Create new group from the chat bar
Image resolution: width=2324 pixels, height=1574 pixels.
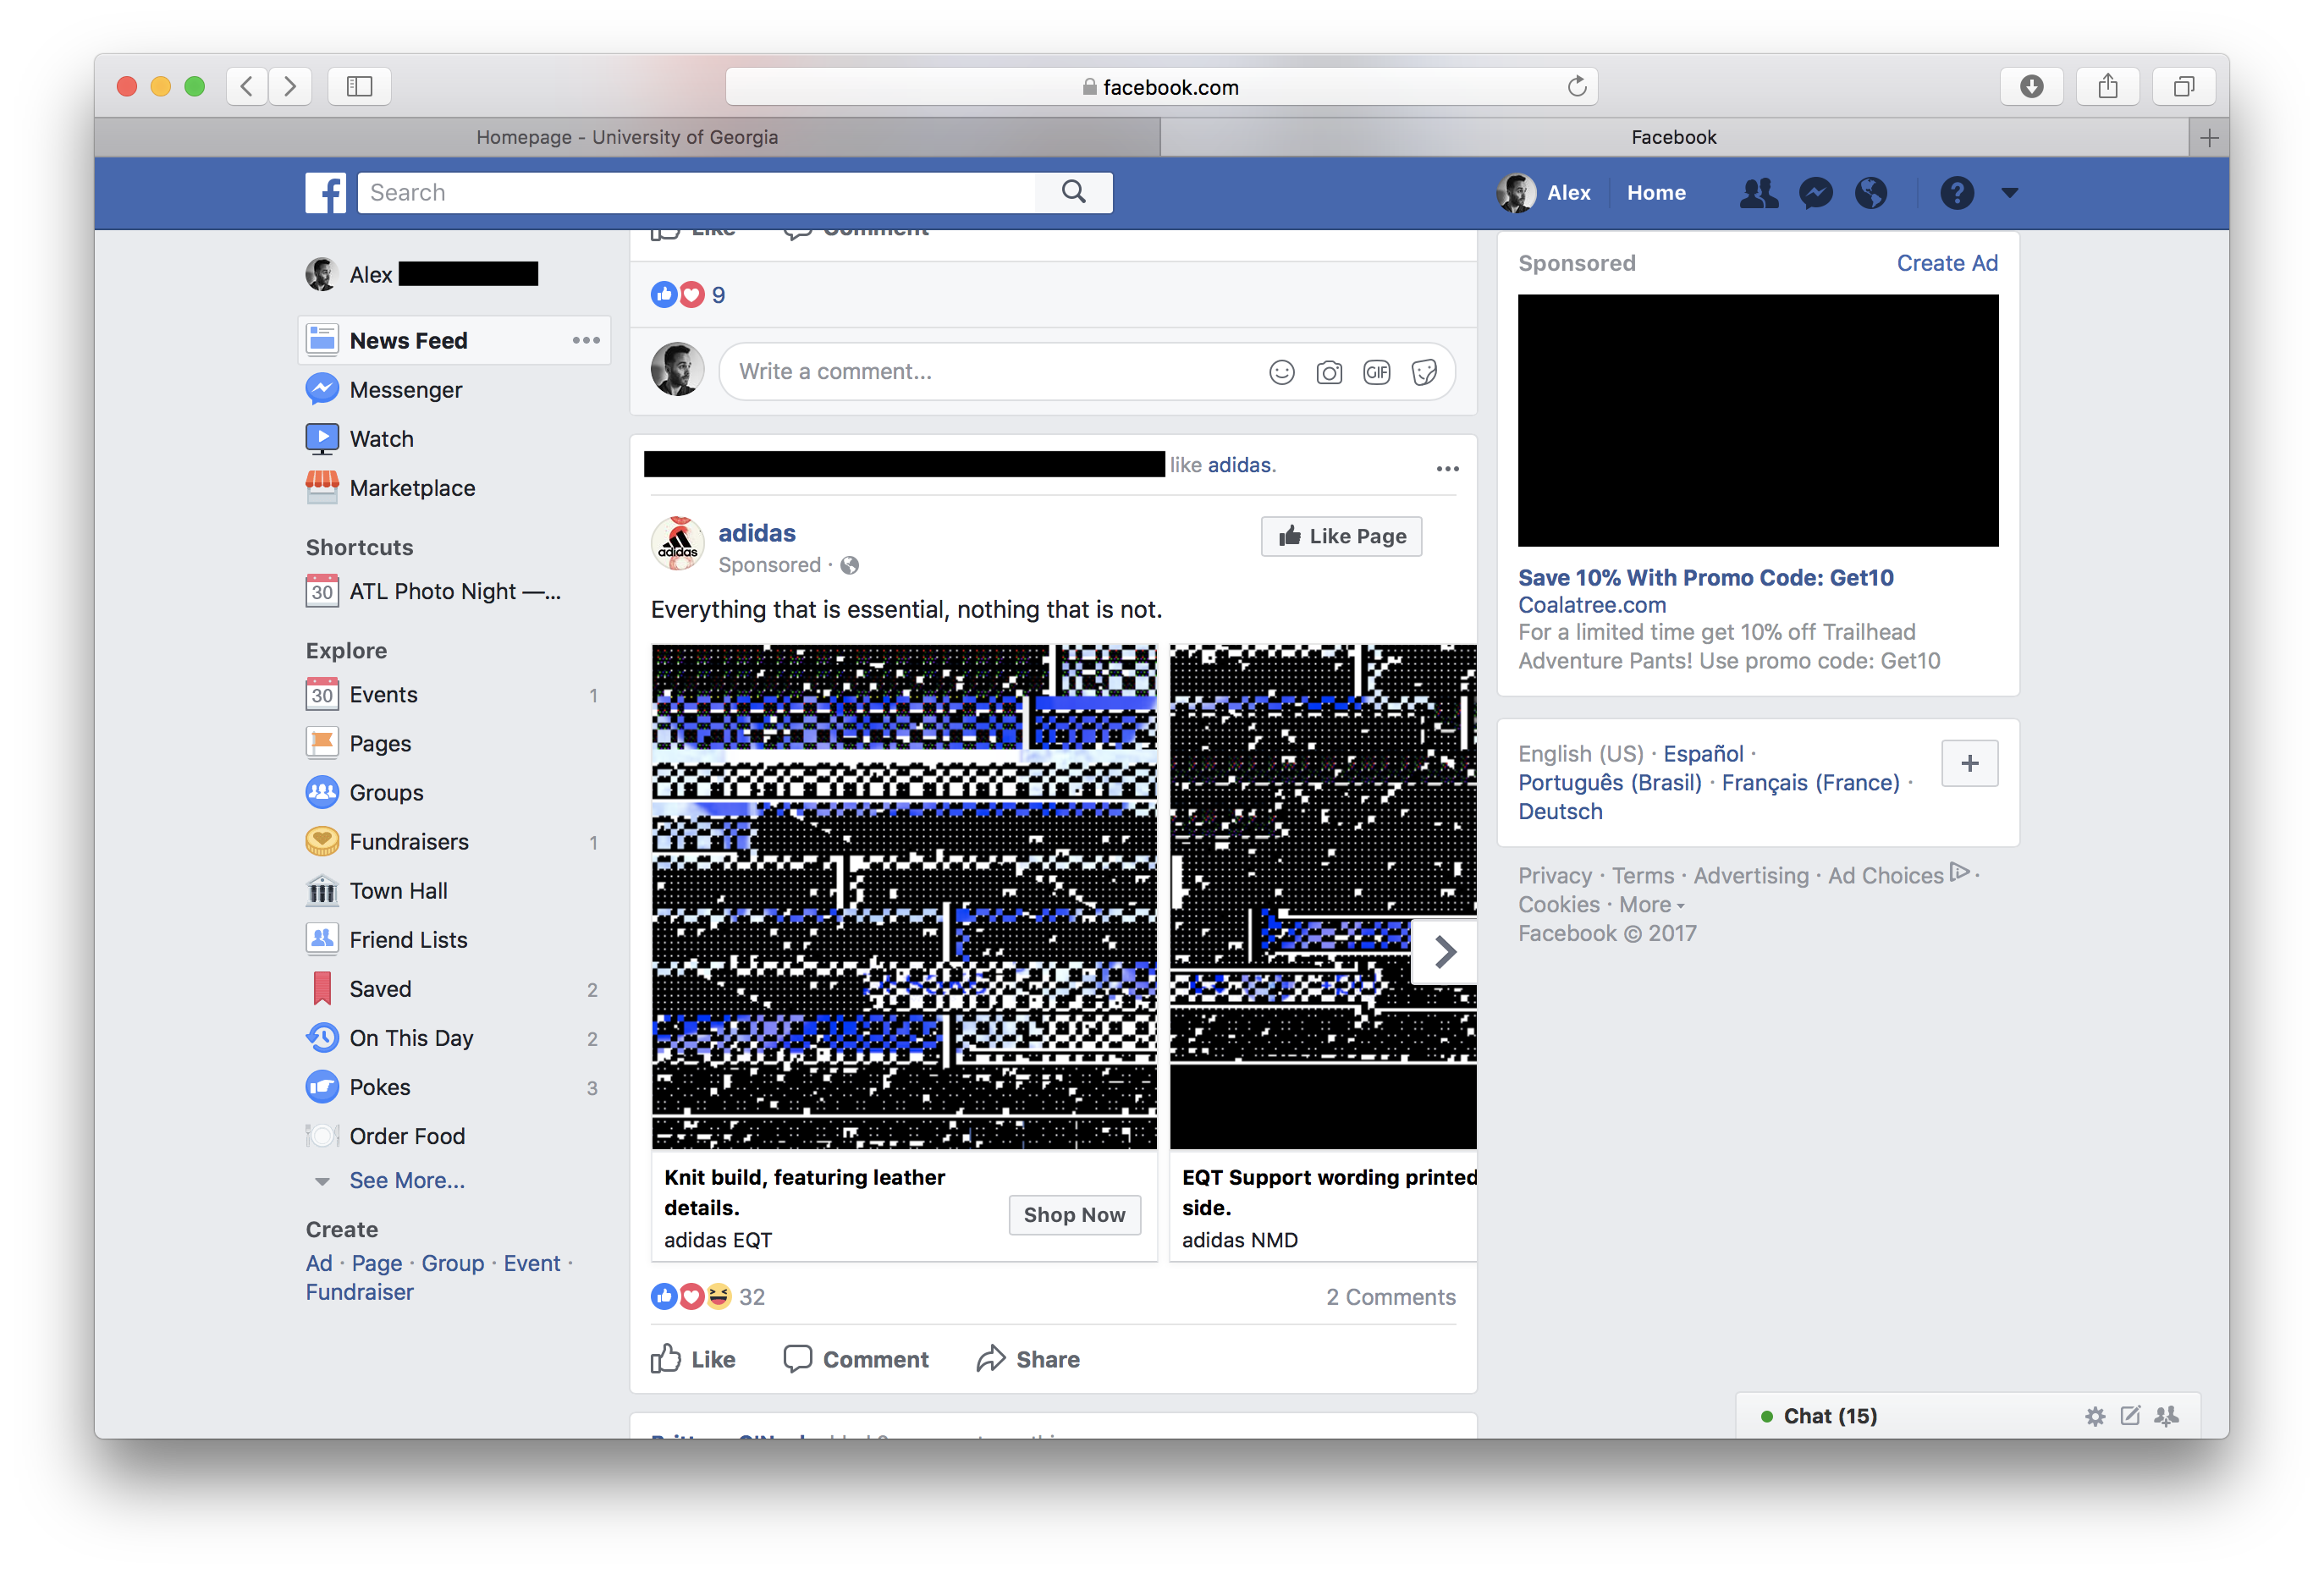[x=2166, y=1415]
